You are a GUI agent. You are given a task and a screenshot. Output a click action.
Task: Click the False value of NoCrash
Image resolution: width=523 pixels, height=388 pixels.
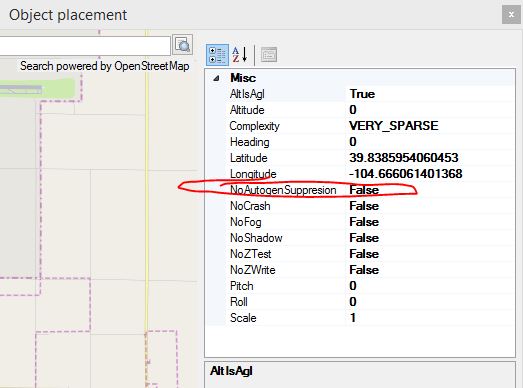tap(364, 206)
